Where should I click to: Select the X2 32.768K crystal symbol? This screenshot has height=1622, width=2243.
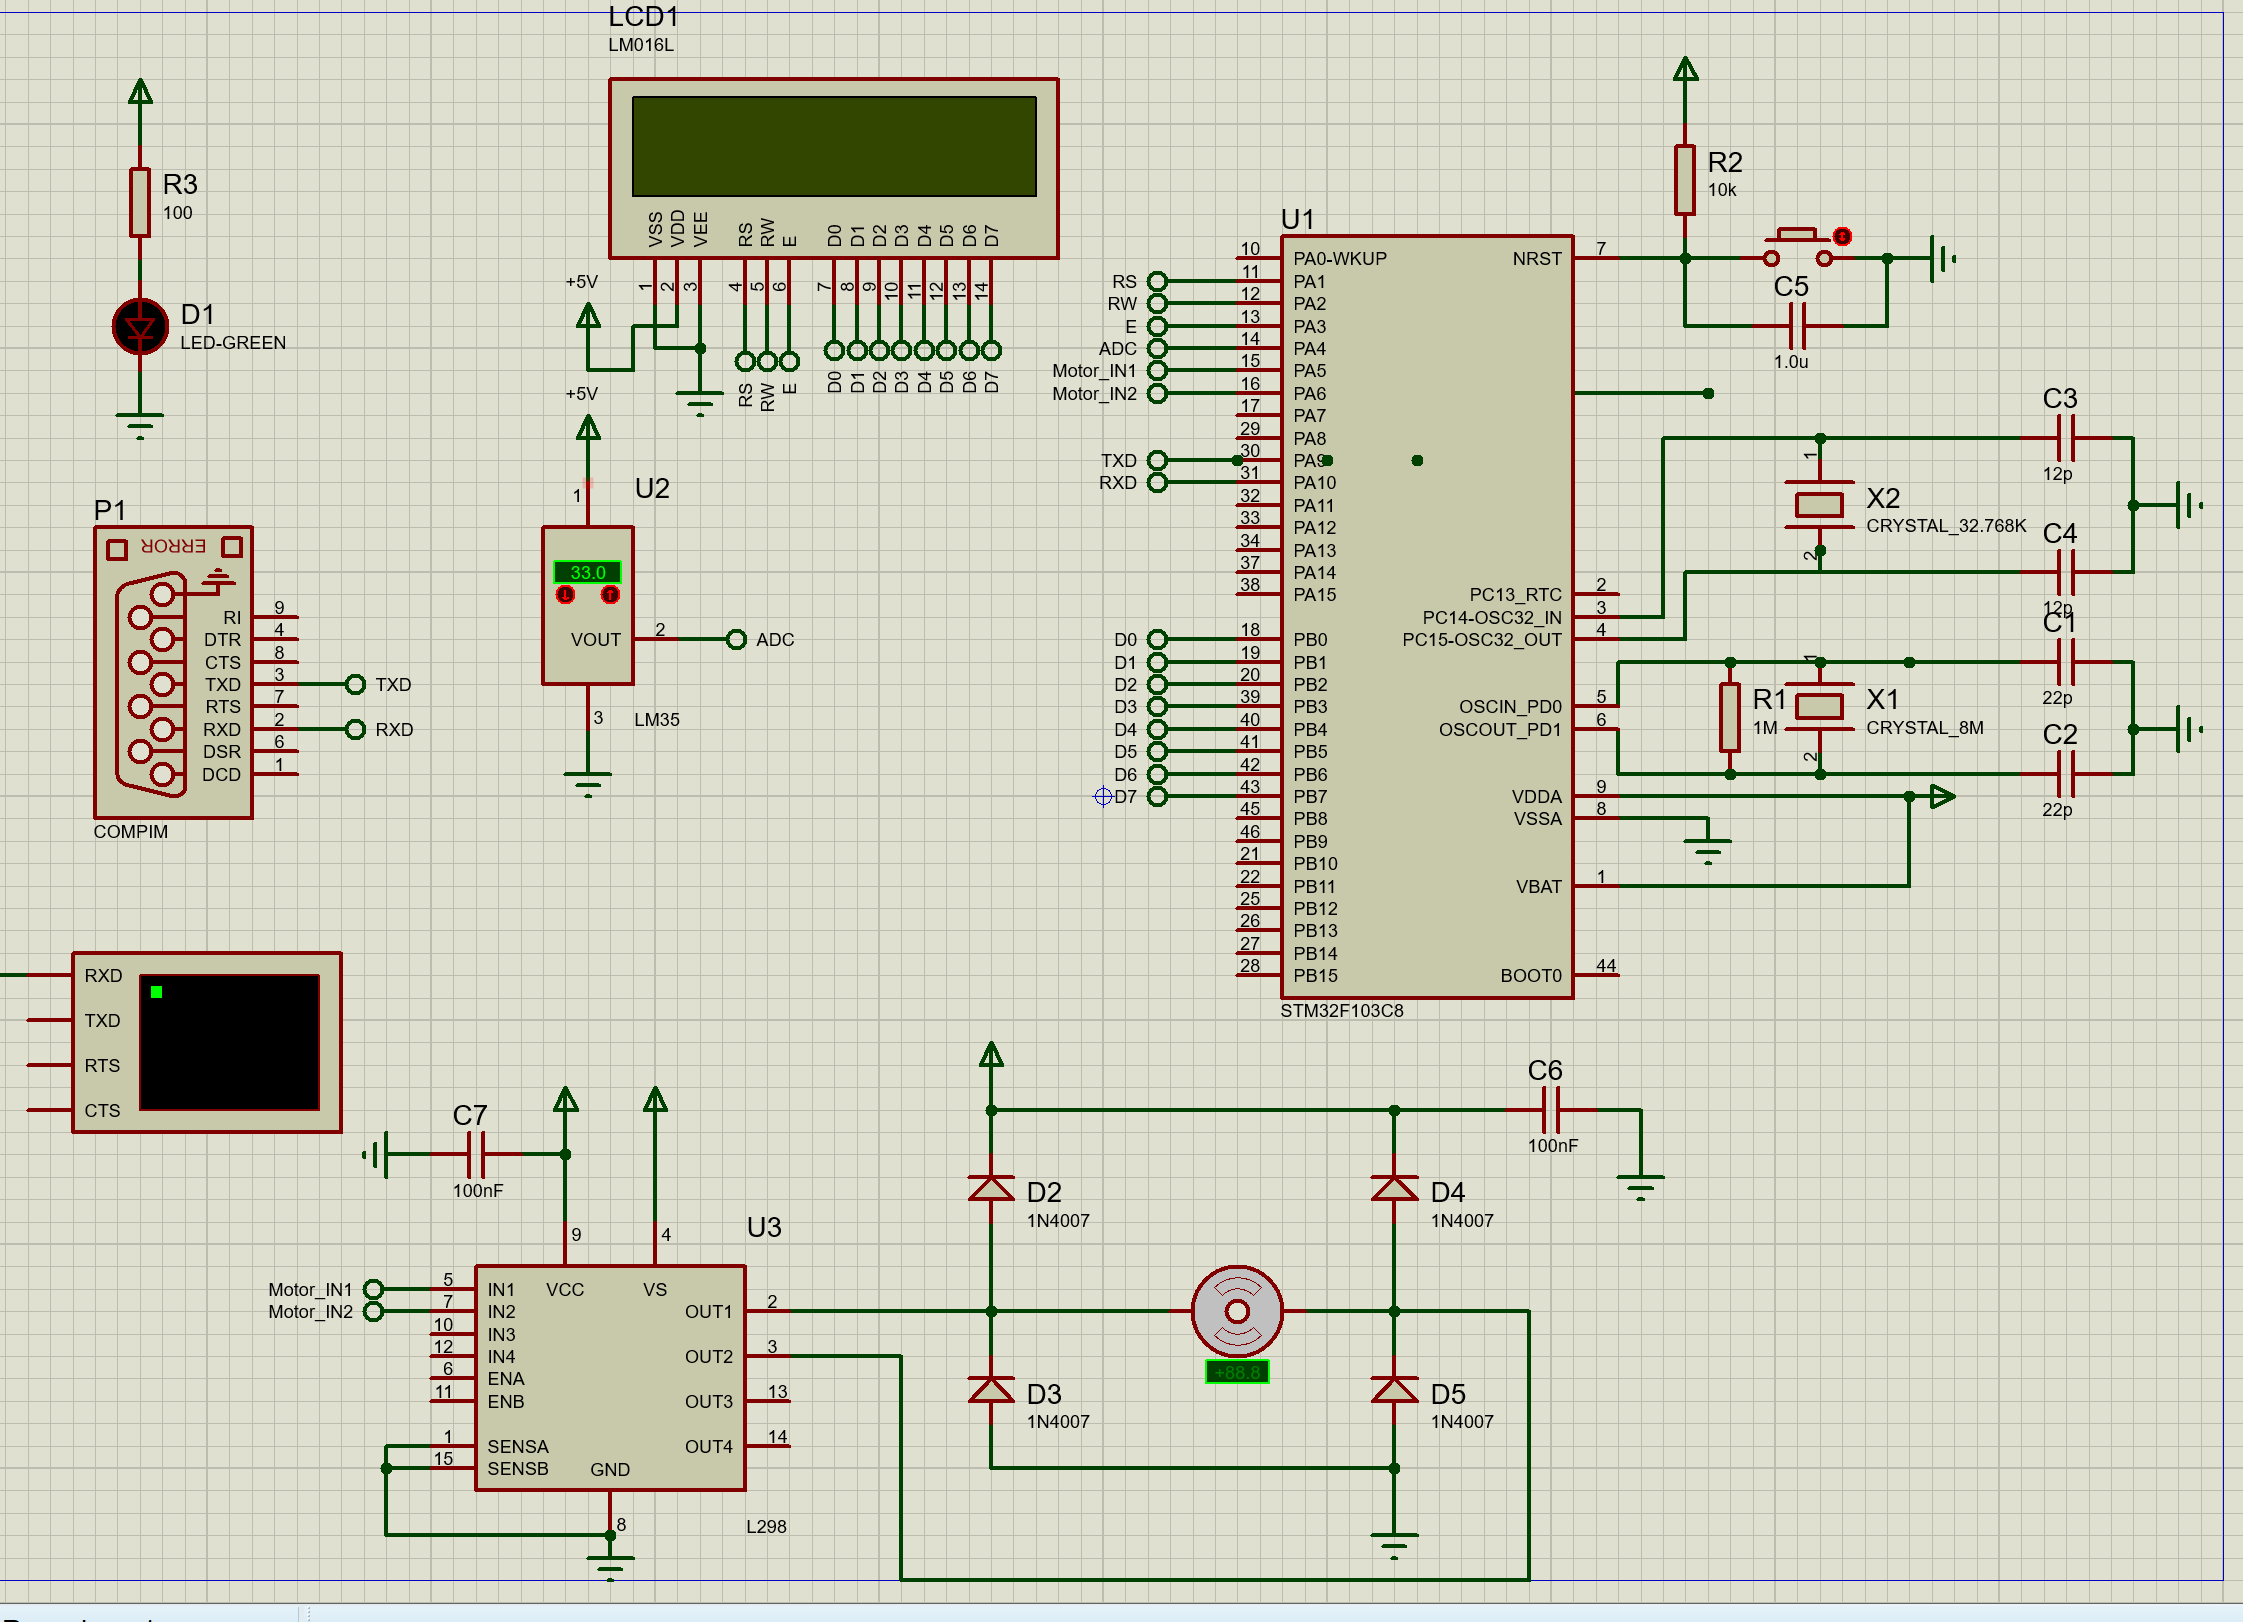[1819, 504]
